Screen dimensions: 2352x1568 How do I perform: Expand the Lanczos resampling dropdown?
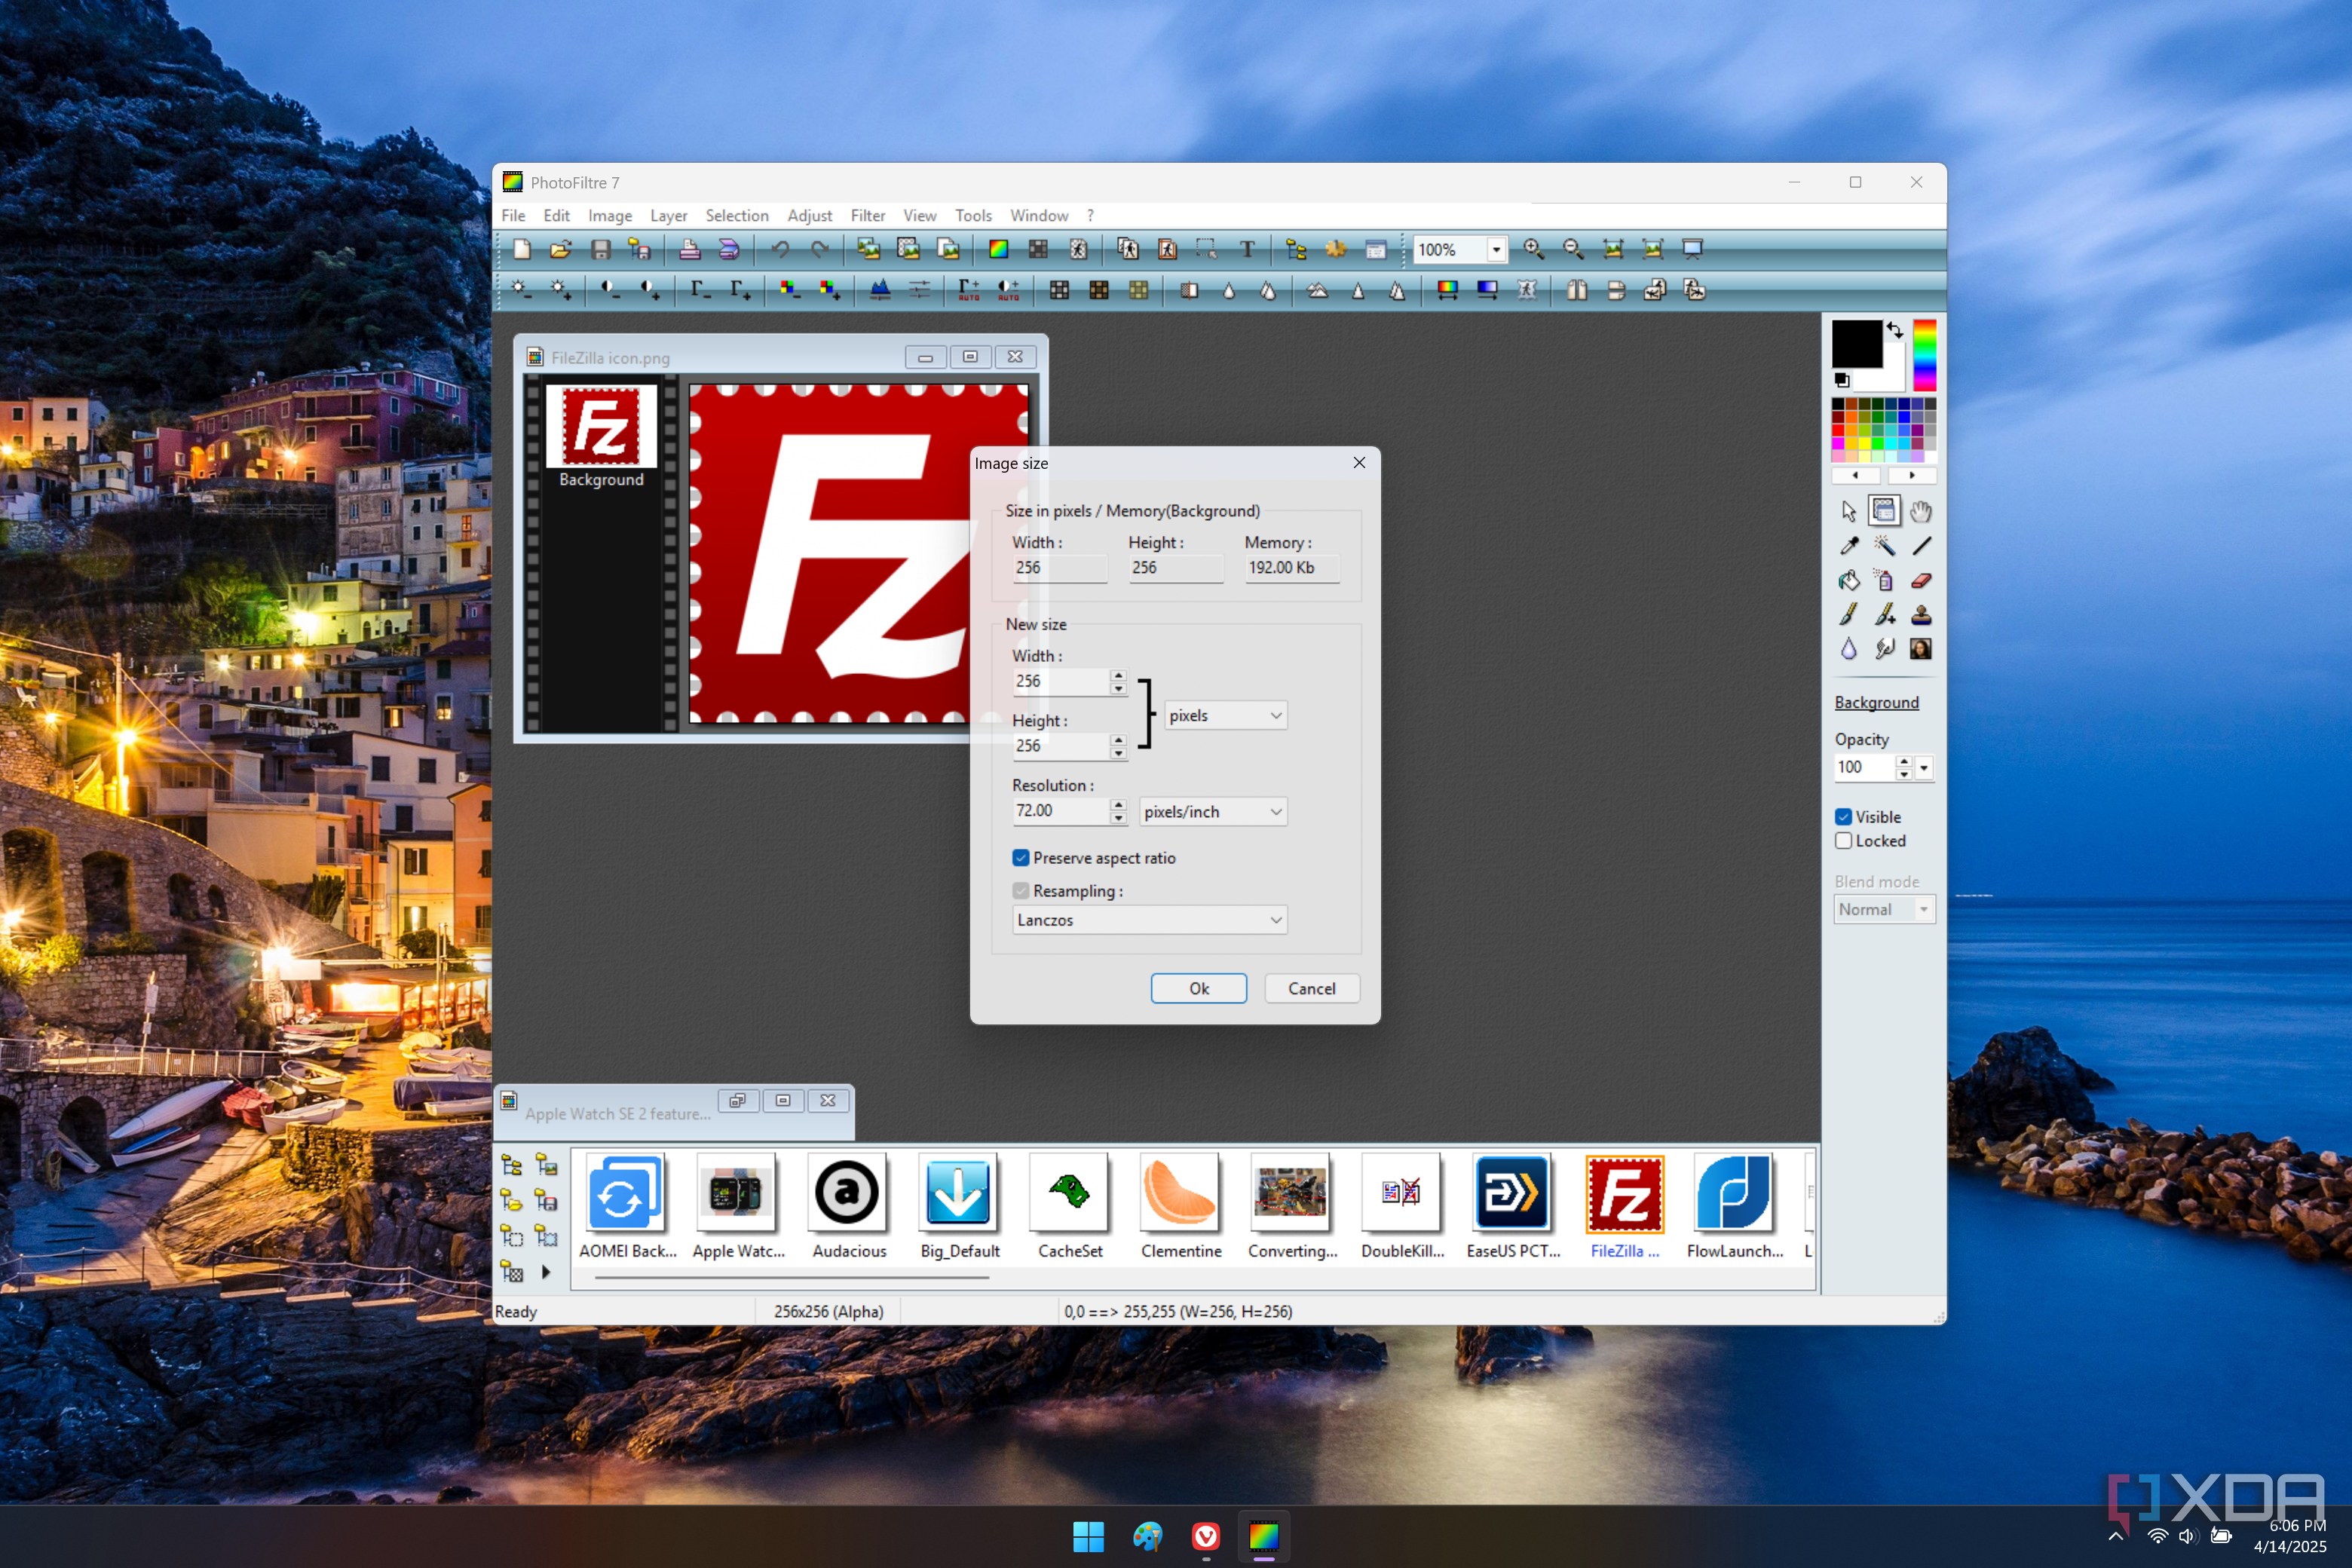(1149, 919)
